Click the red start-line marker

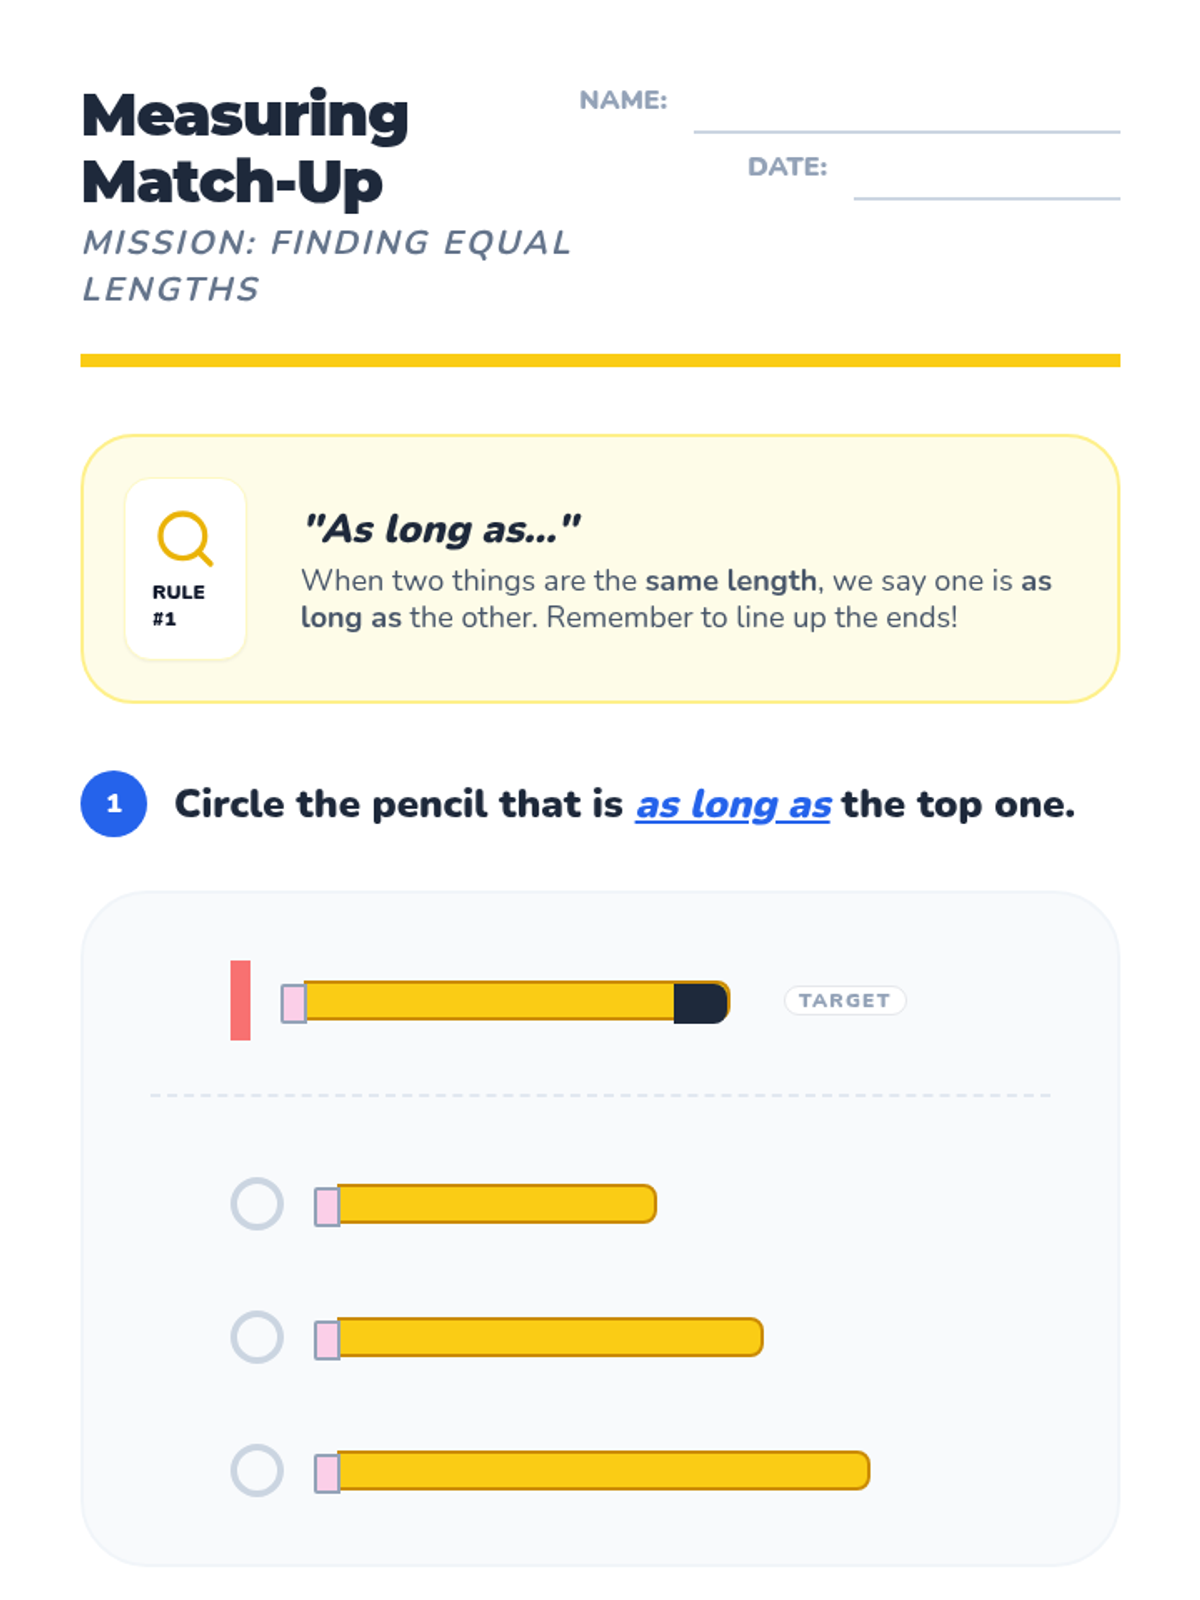pyautogui.click(x=240, y=1000)
